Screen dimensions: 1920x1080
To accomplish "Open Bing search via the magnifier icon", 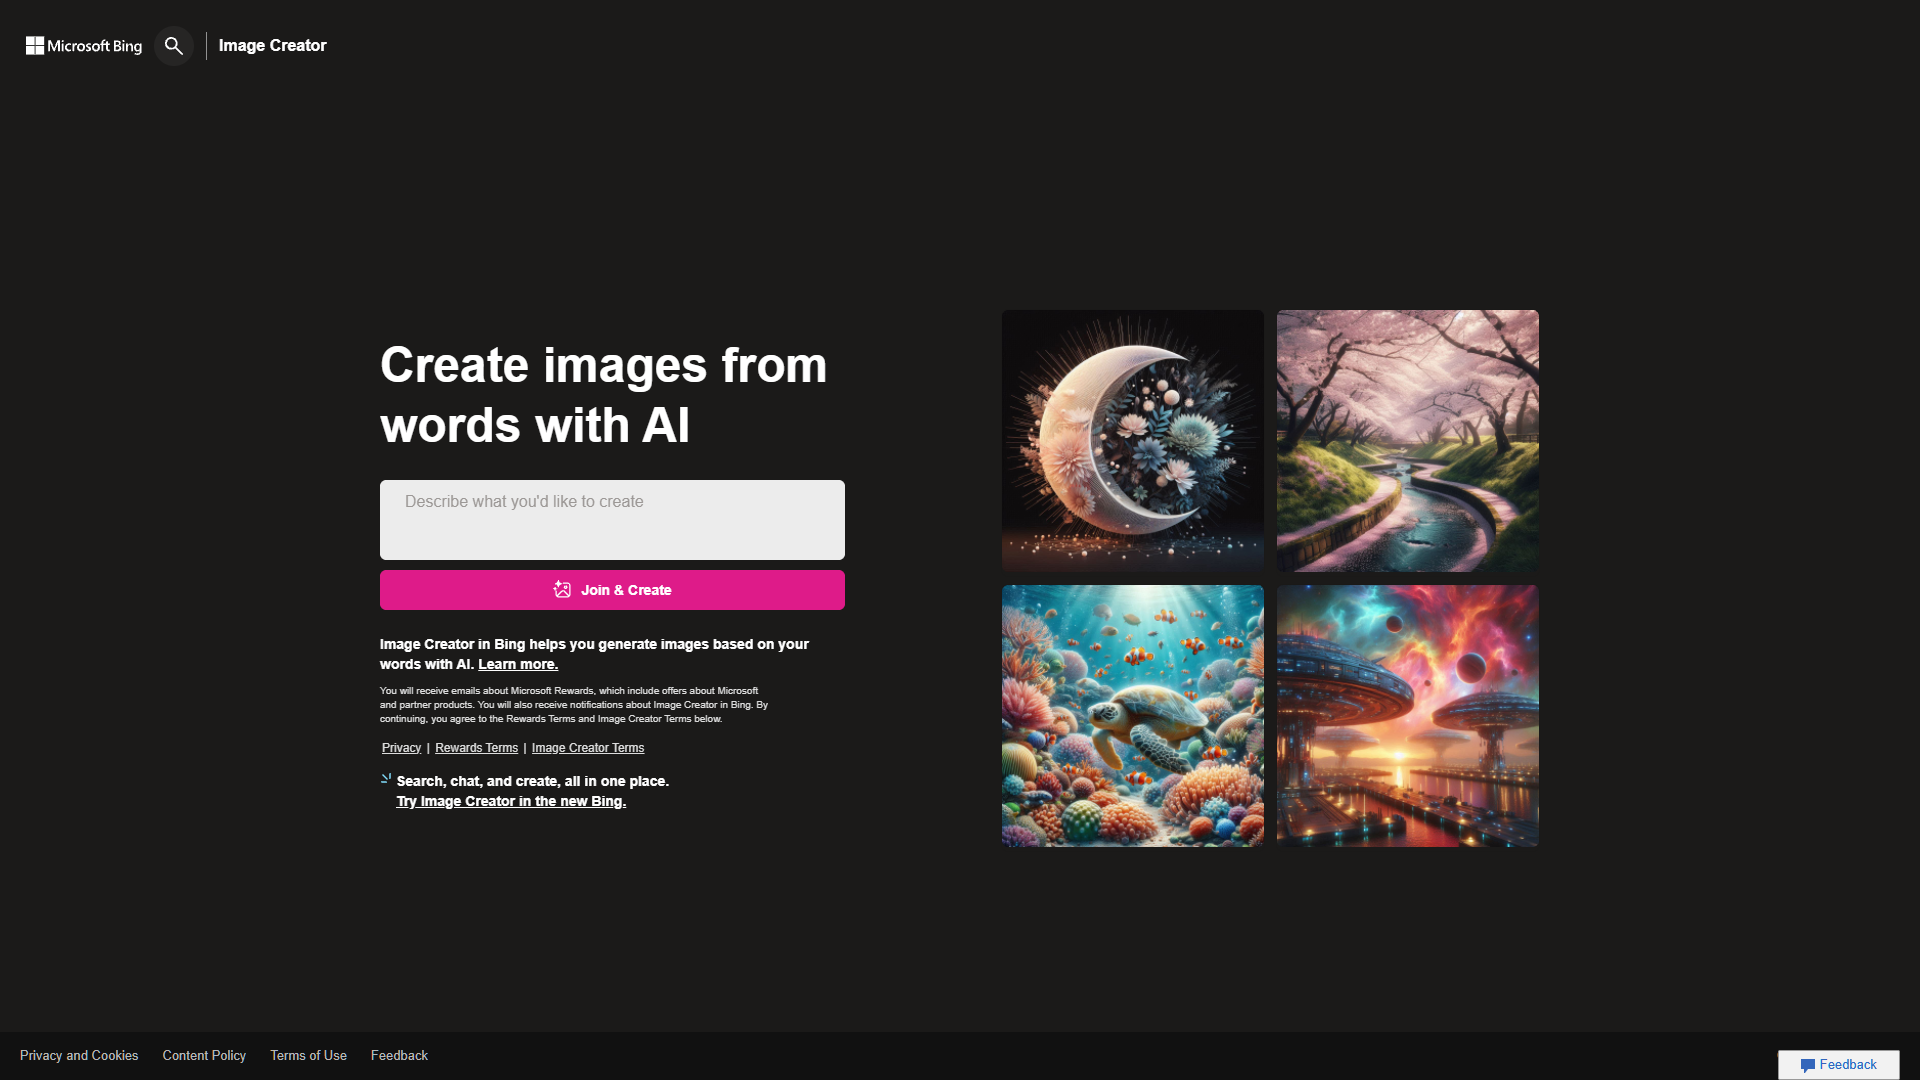I will pyautogui.click(x=173, y=45).
